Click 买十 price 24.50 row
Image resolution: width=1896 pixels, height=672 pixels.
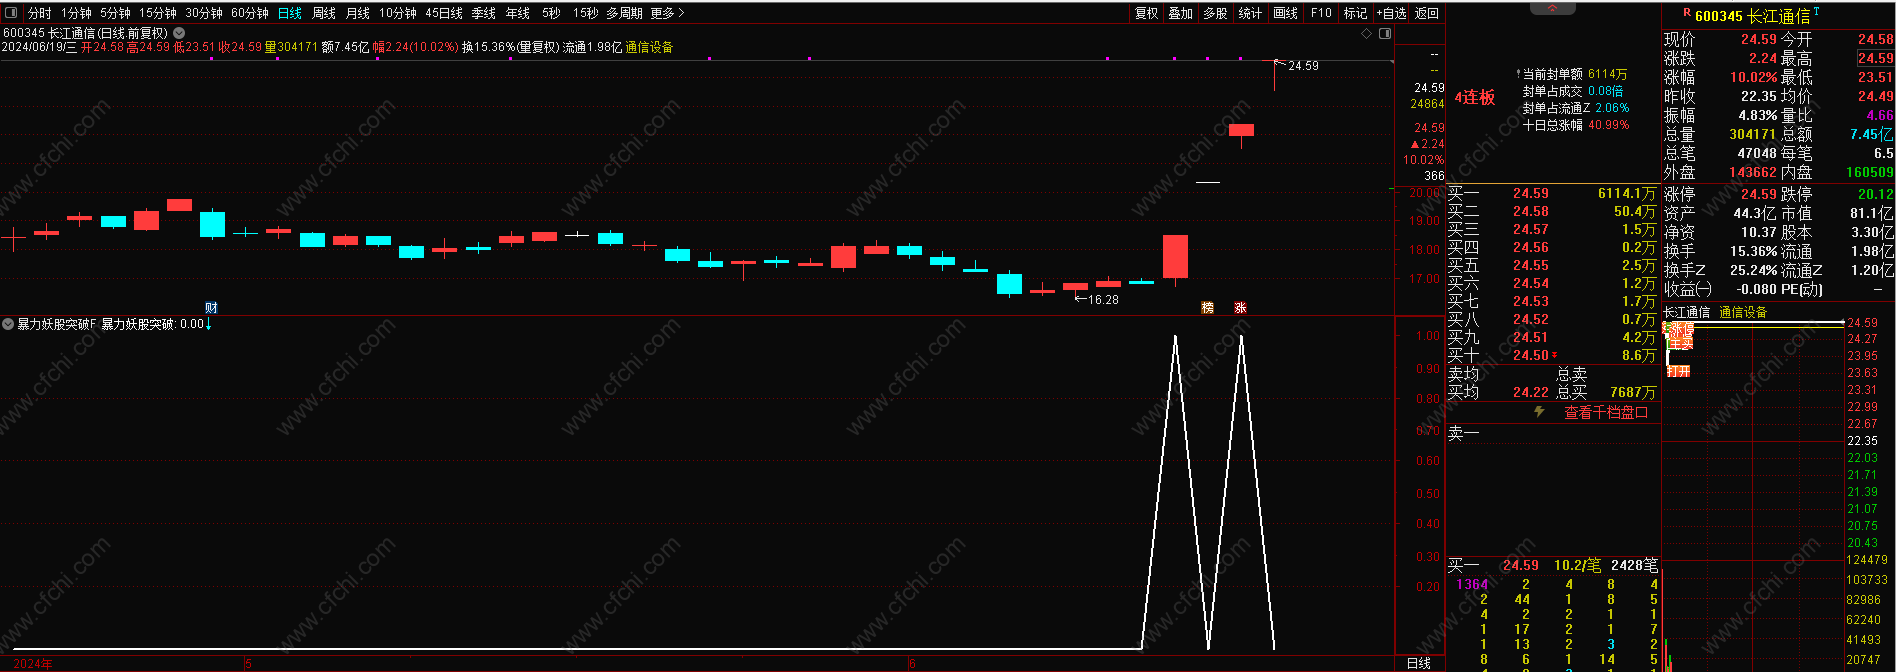click(1553, 355)
